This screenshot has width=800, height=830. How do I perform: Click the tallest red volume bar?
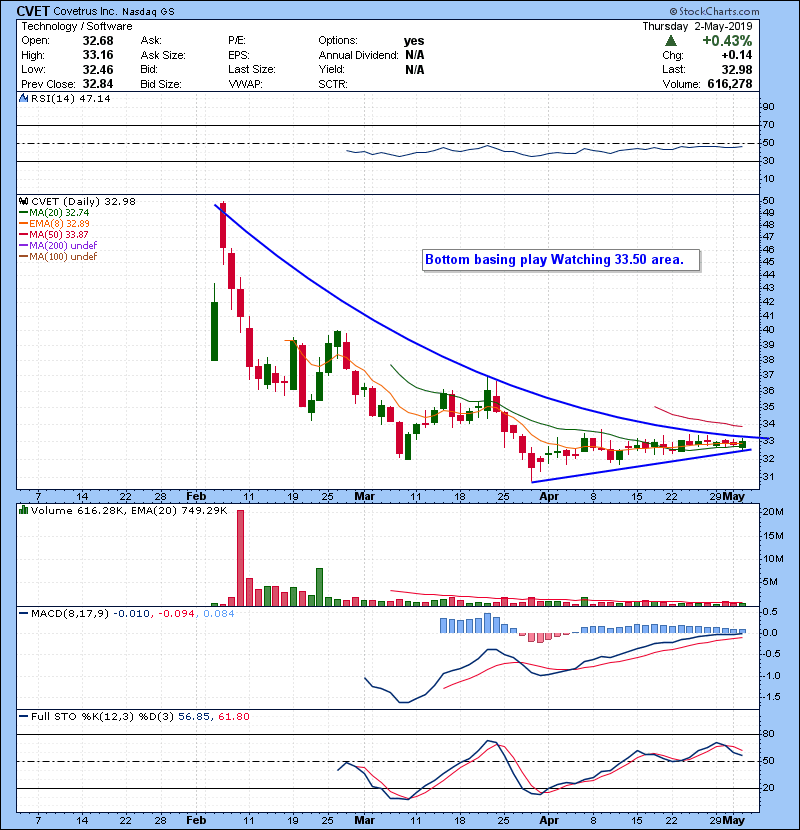tap(240, 558)
